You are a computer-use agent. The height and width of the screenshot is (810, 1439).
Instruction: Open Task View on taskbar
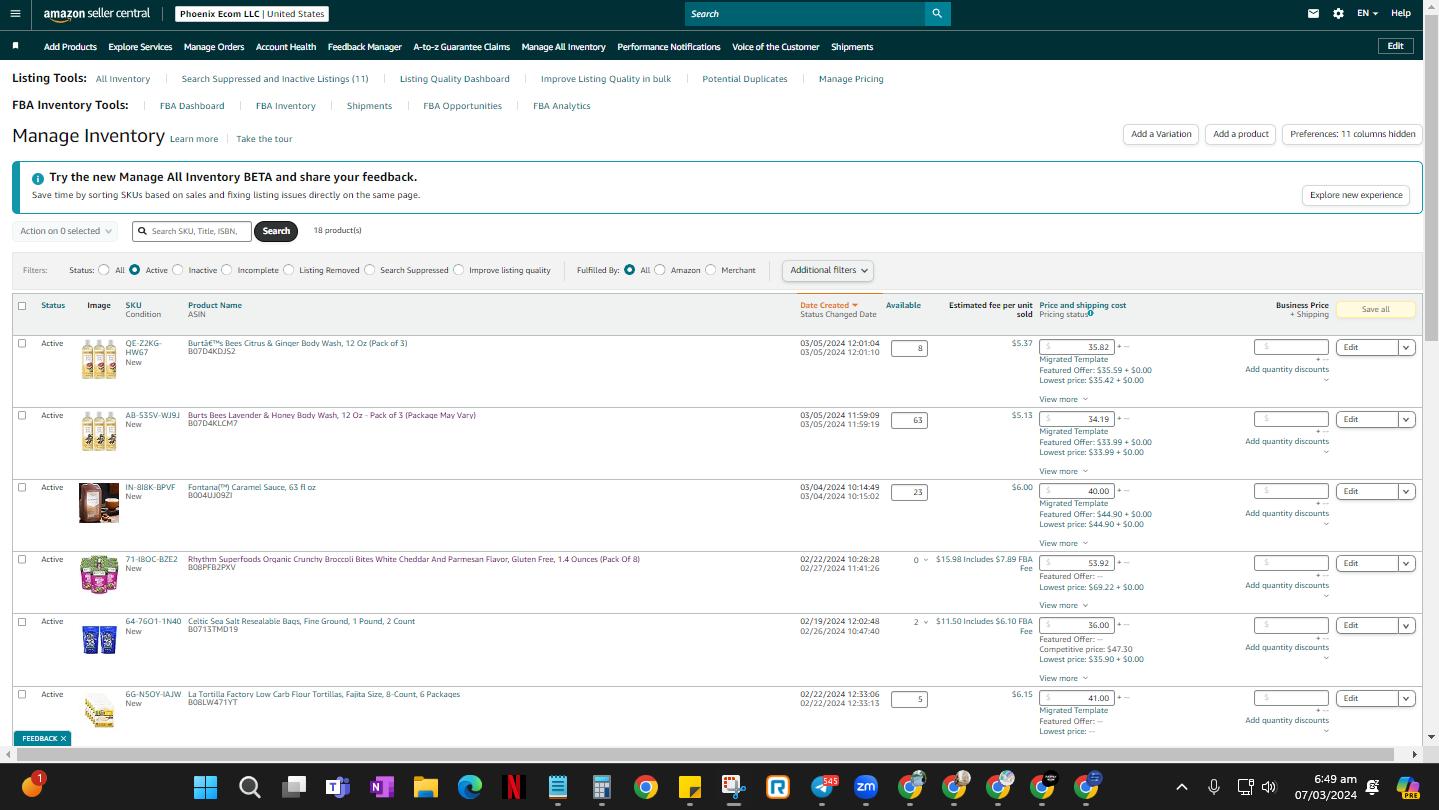294,787
